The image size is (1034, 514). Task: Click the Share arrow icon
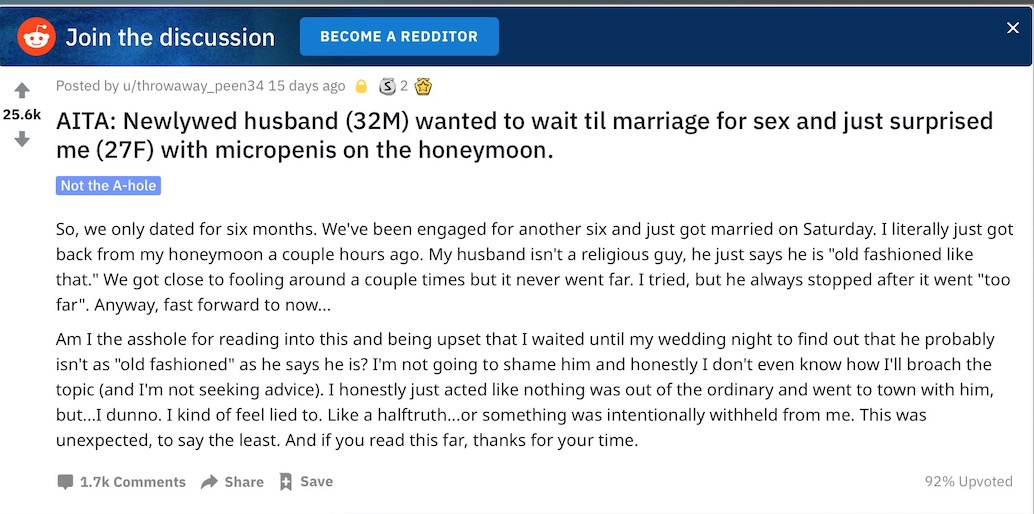209,482
